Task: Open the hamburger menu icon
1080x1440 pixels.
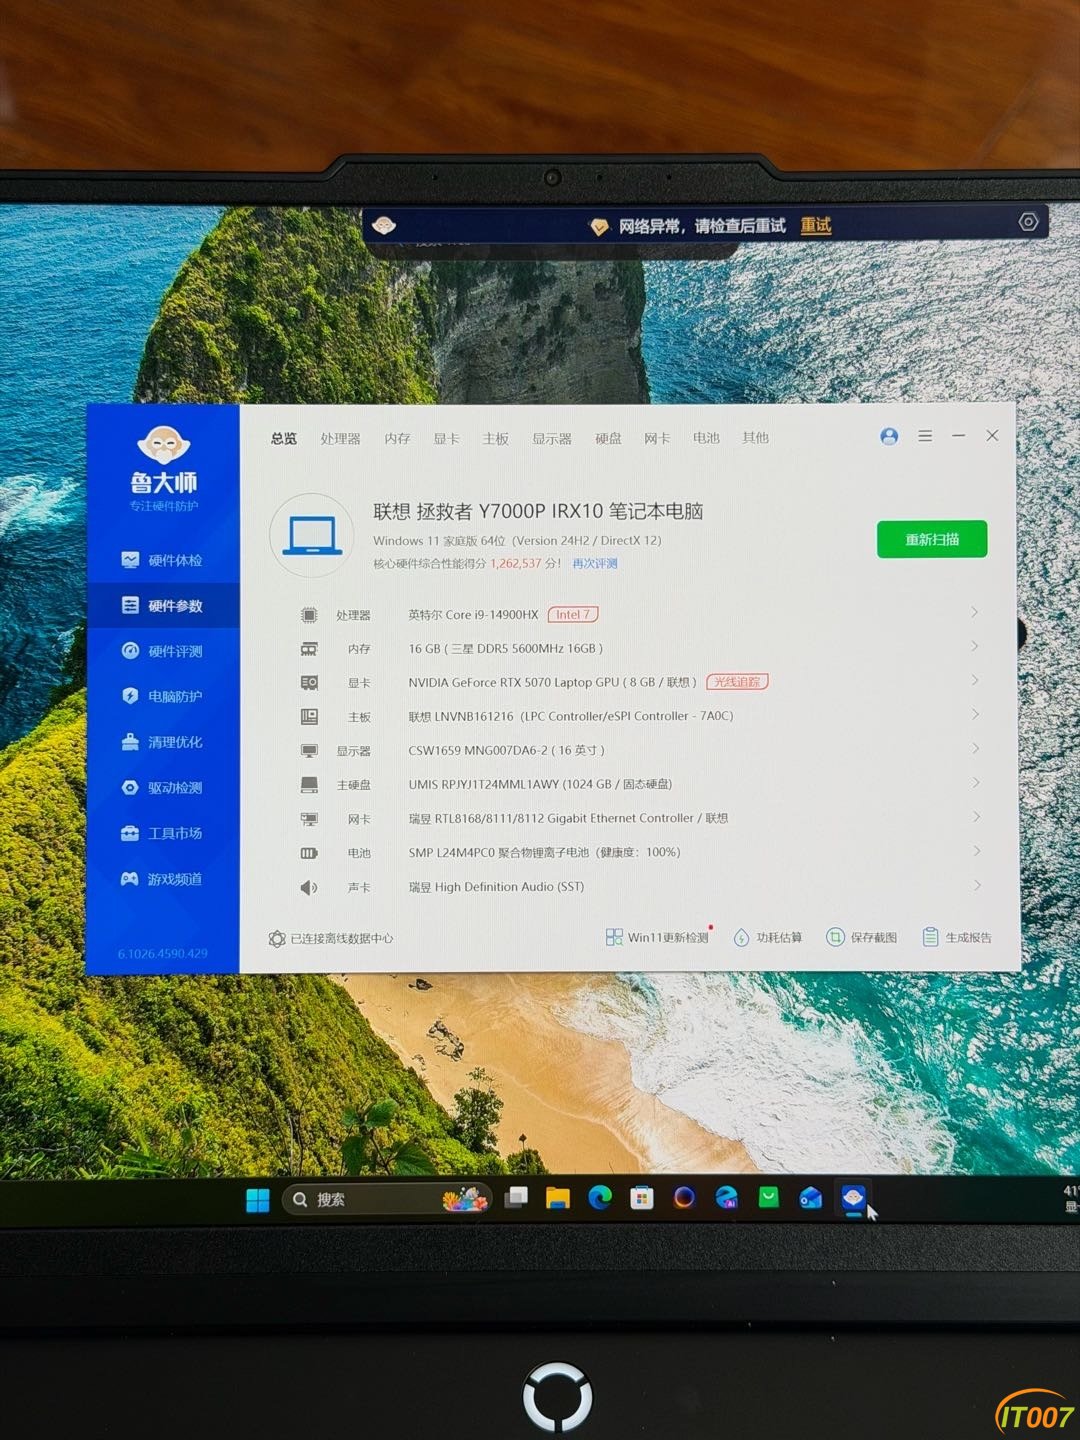Action: [x=925, y=436]
